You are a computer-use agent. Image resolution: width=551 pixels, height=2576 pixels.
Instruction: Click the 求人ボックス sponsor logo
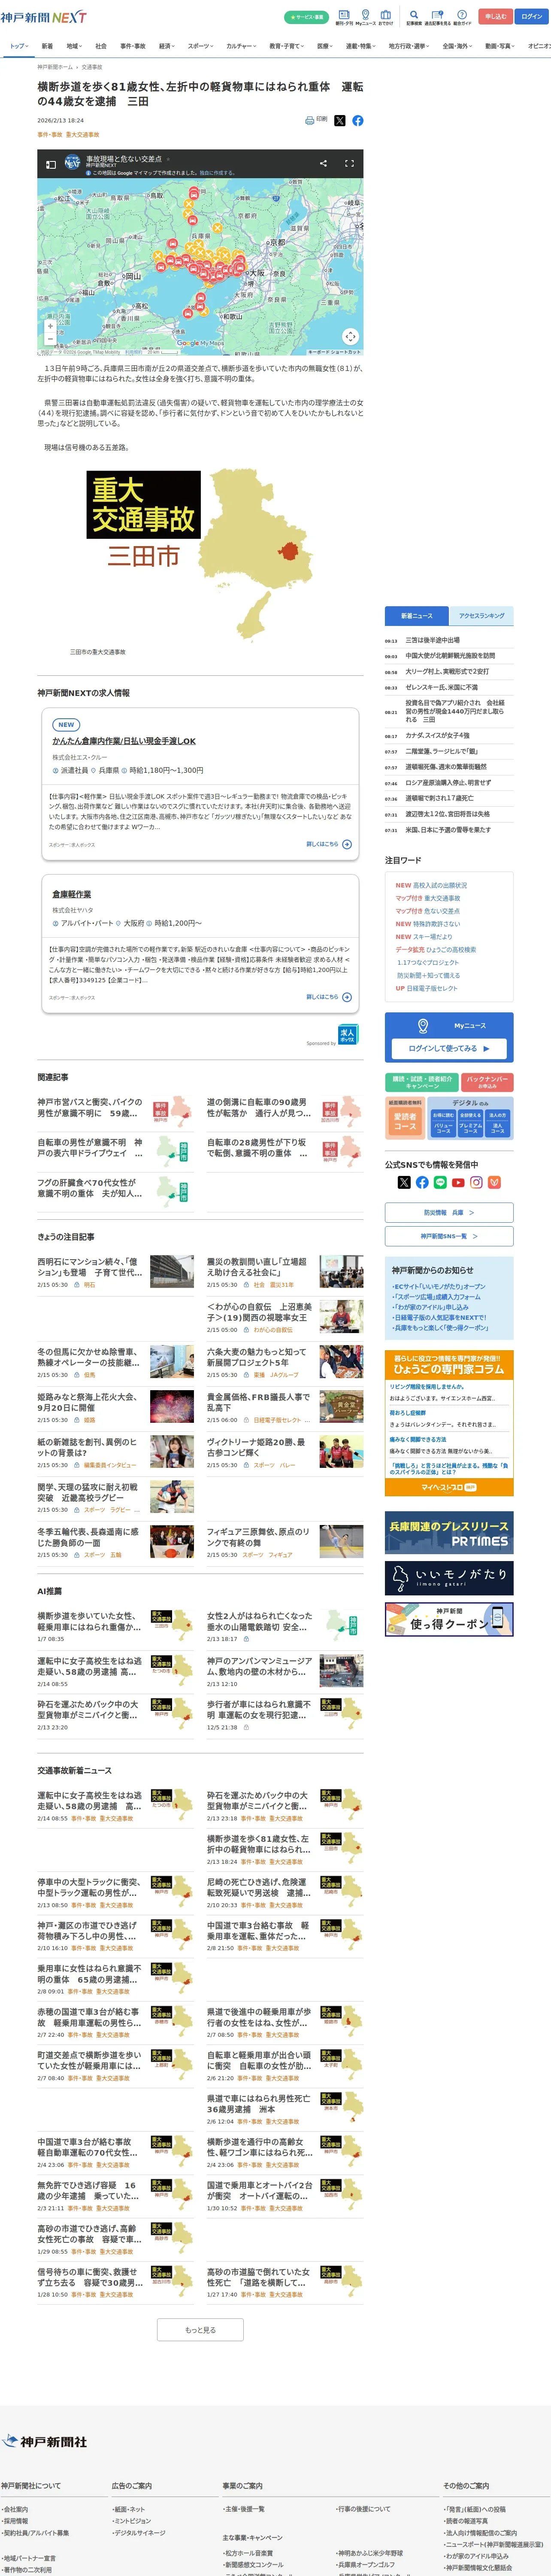pos(347,1033)
